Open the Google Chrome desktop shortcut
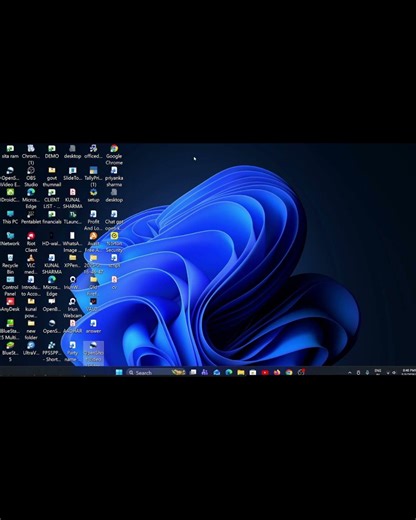 (114, 155)
